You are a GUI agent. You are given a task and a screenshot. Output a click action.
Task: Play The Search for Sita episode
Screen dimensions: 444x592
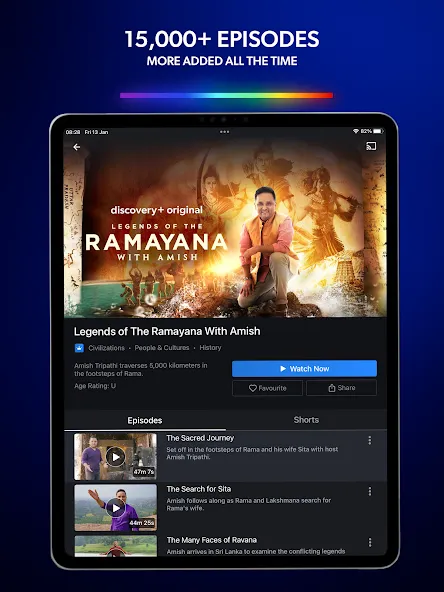116,508
